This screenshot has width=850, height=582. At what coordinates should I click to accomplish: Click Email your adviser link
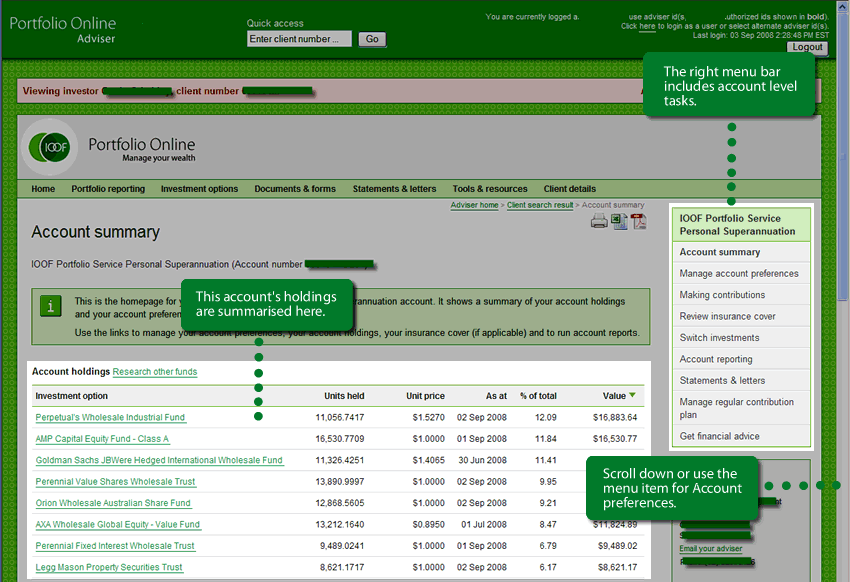(x=711, y=548)
